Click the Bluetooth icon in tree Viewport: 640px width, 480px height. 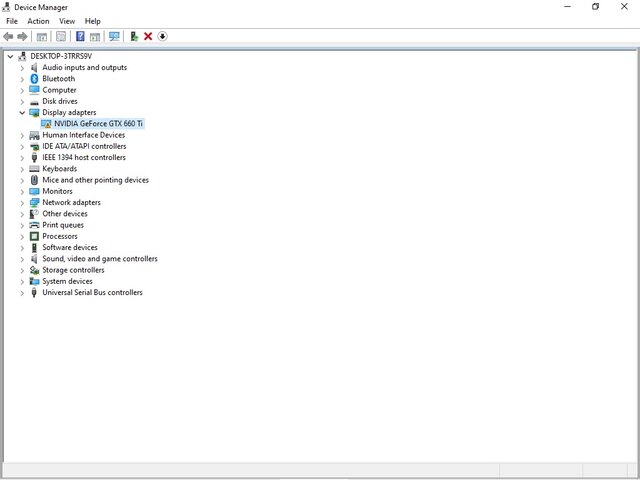[x=34, y=79]
